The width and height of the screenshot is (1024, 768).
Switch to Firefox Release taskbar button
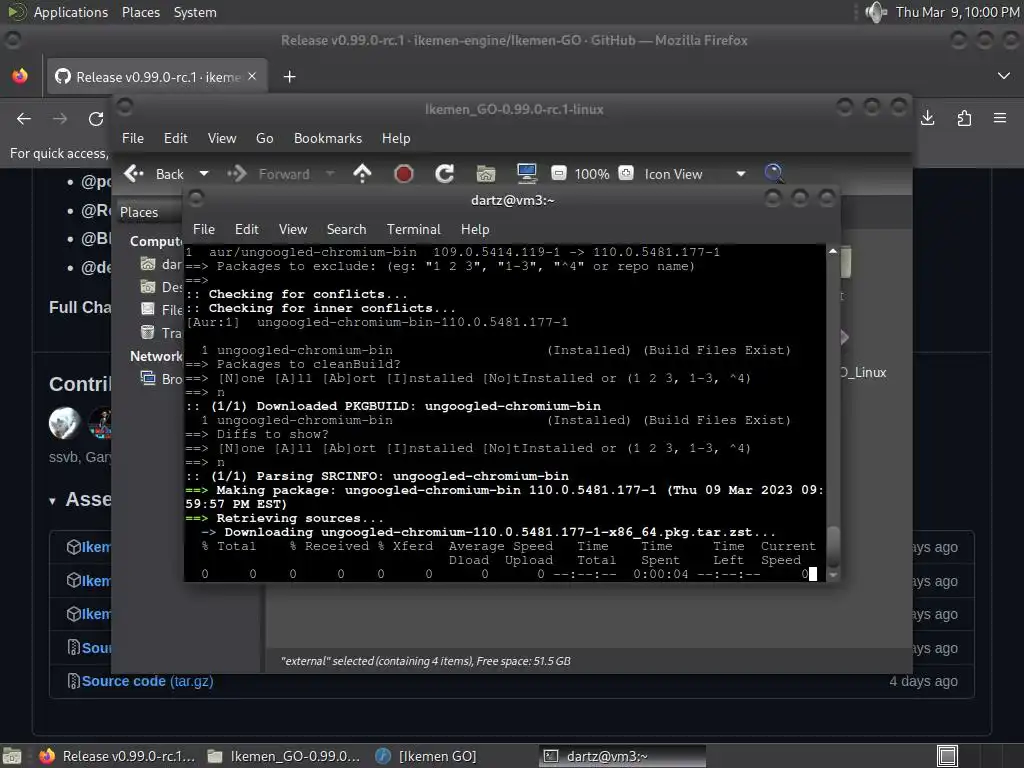coord(118,756)
